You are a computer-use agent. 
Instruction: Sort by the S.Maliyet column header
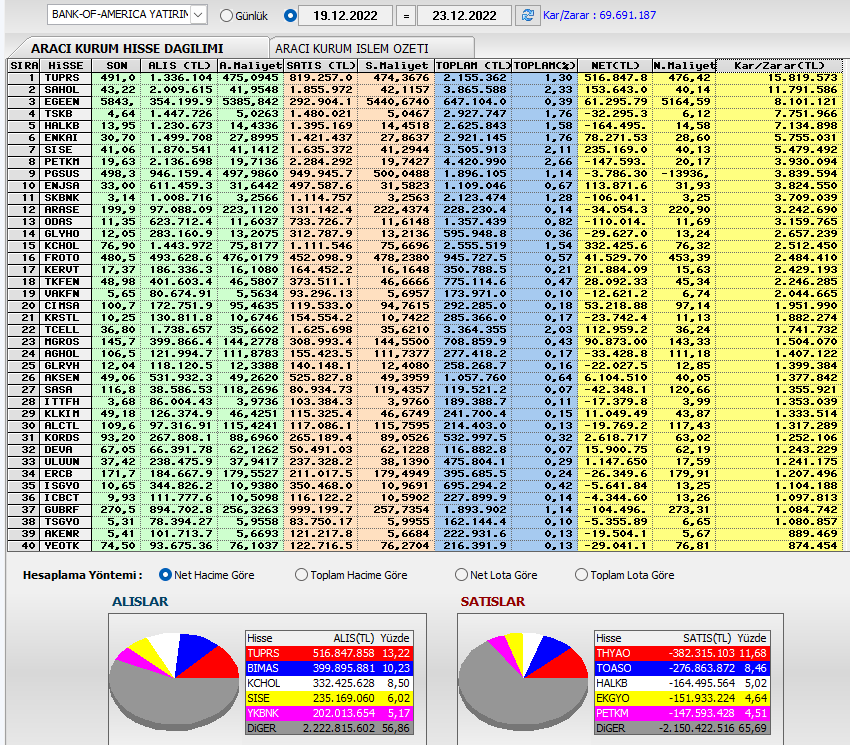tap(396, 66)
